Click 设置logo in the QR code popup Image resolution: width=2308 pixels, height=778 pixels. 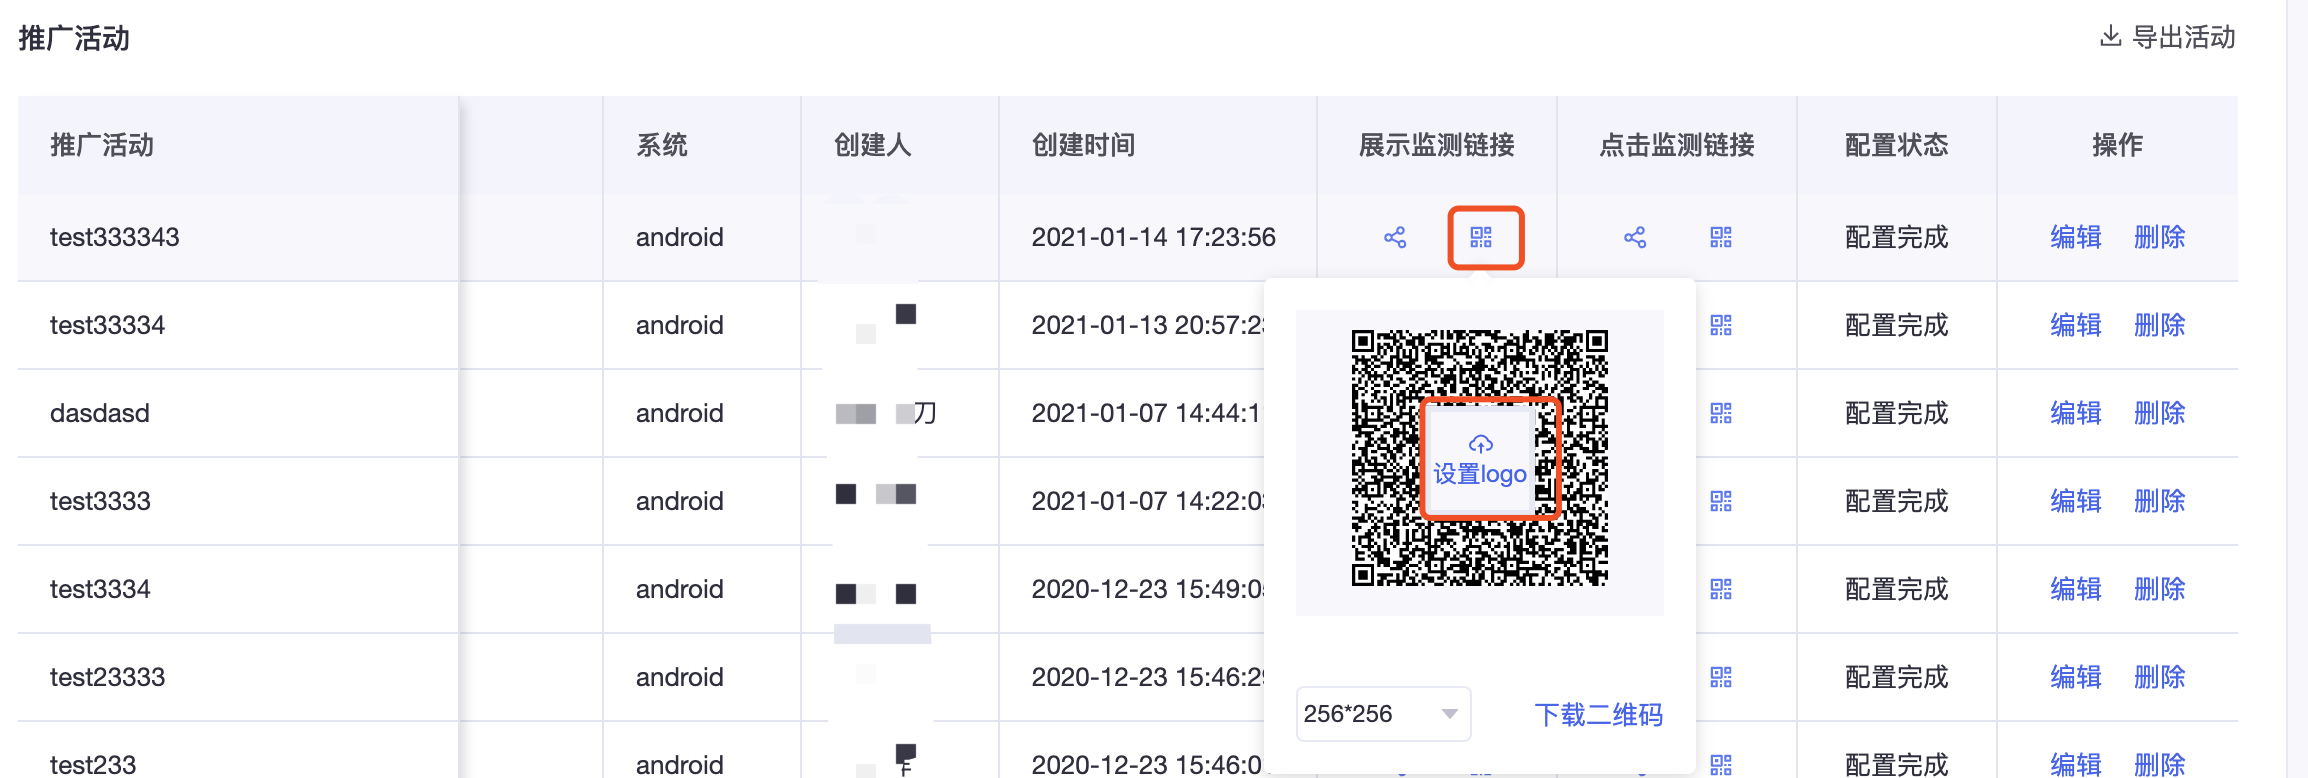click(x=1480, y=473)
